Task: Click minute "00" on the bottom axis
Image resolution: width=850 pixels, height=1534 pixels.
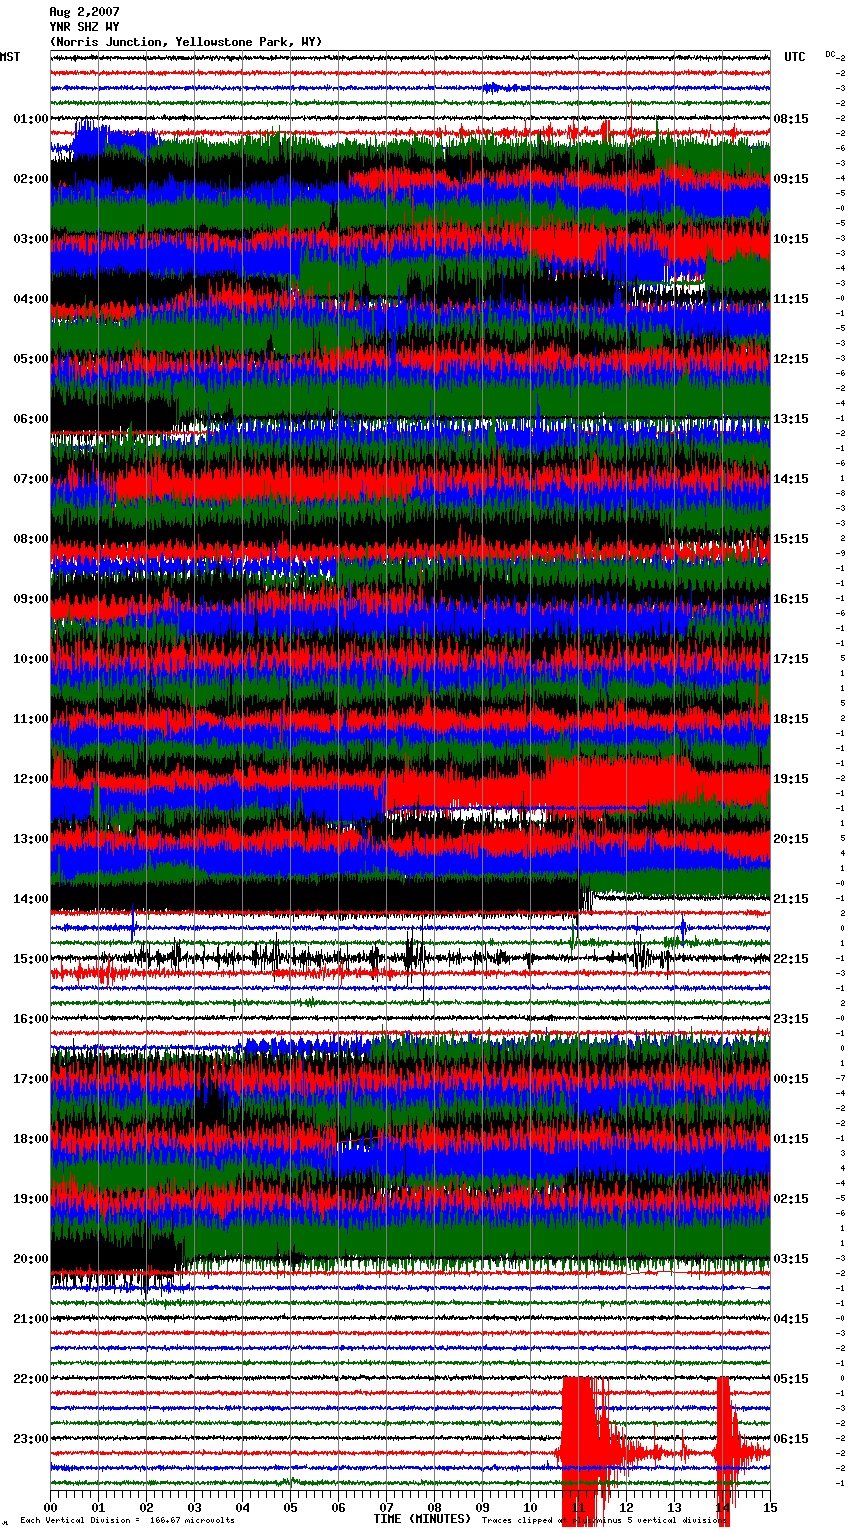Action: (x=50, y=1507)
